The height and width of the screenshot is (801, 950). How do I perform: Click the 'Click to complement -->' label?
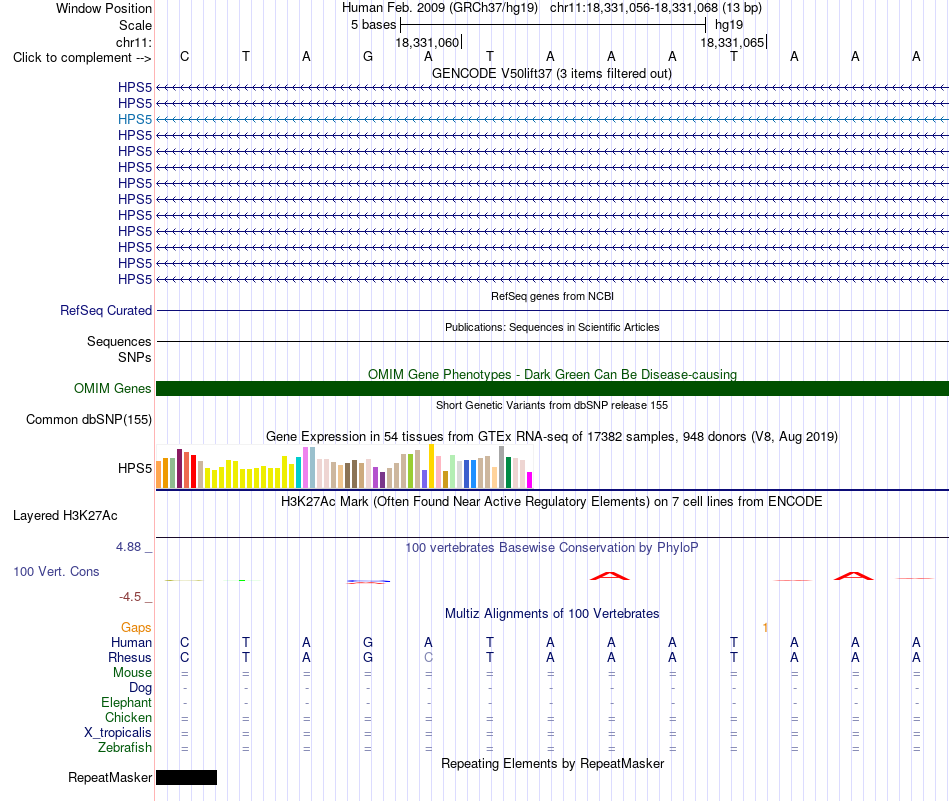[x=82, y=58]
